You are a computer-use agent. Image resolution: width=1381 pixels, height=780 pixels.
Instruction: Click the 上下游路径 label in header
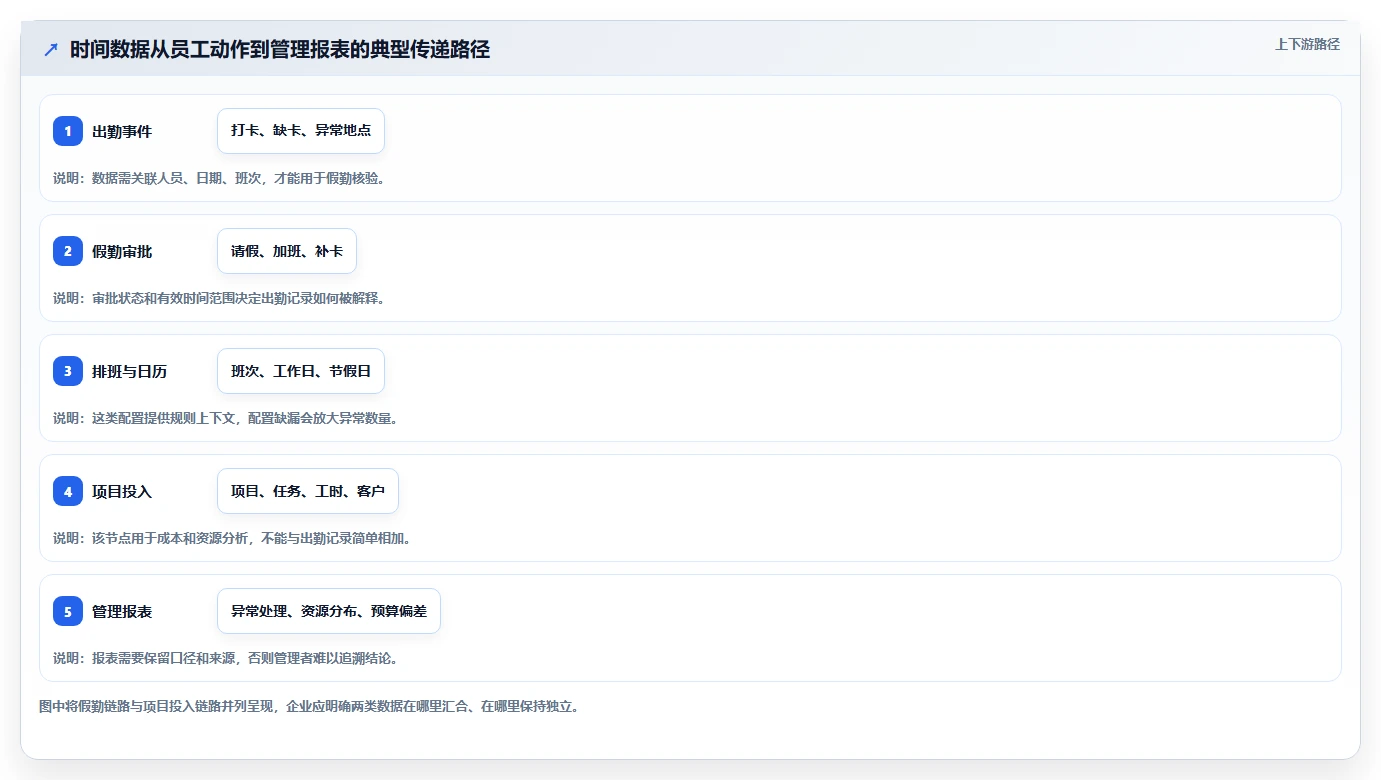coord(1307,45)
